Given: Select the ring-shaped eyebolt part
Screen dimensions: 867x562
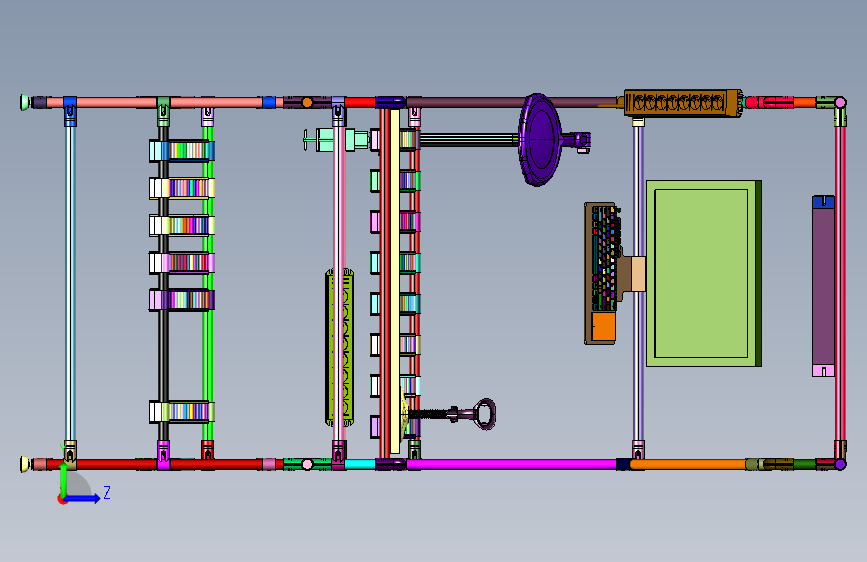Looking at the screenshot, I should coord(485,414).
